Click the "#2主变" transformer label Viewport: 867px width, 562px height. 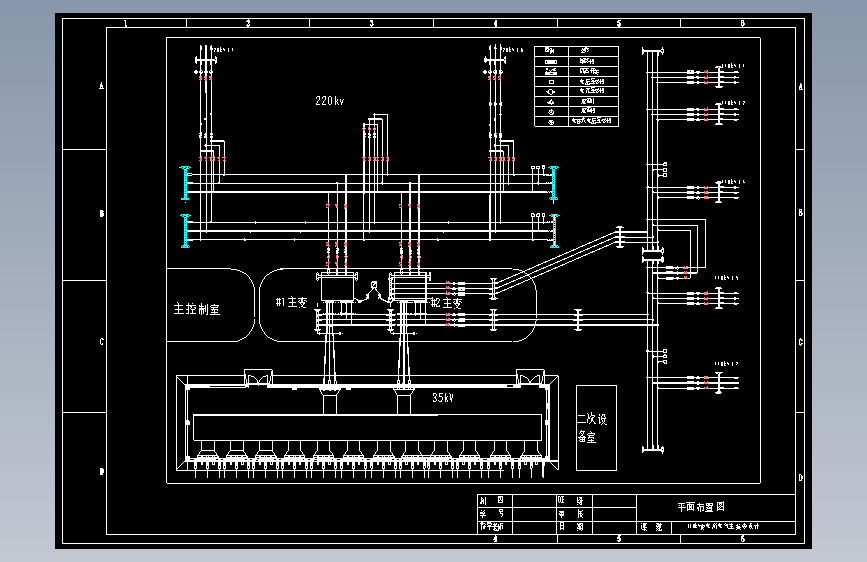click(x=446, y=303)
